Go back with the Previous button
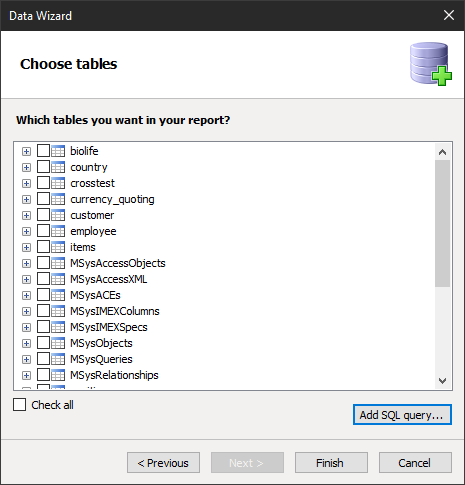 pos(163,463)
